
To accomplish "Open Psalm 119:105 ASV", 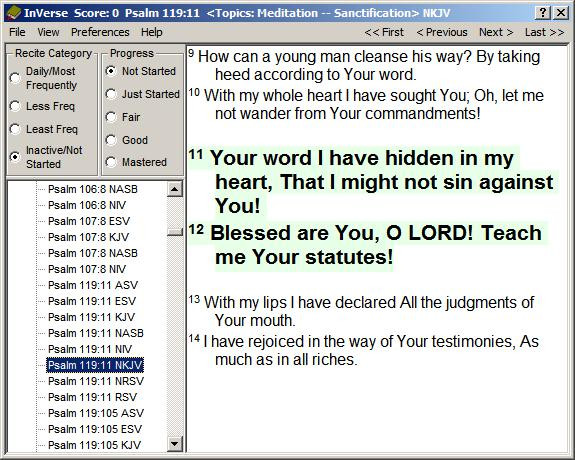I will click(96, 413).
